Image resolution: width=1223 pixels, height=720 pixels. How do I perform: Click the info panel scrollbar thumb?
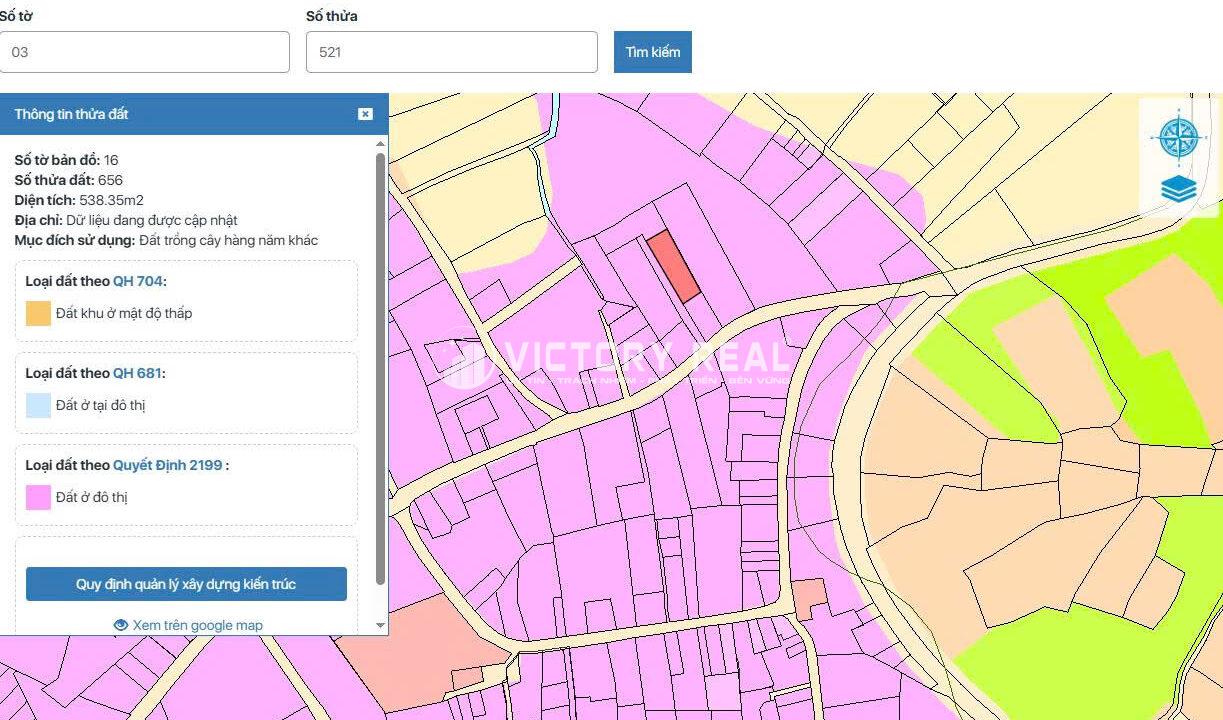(380, 368)
